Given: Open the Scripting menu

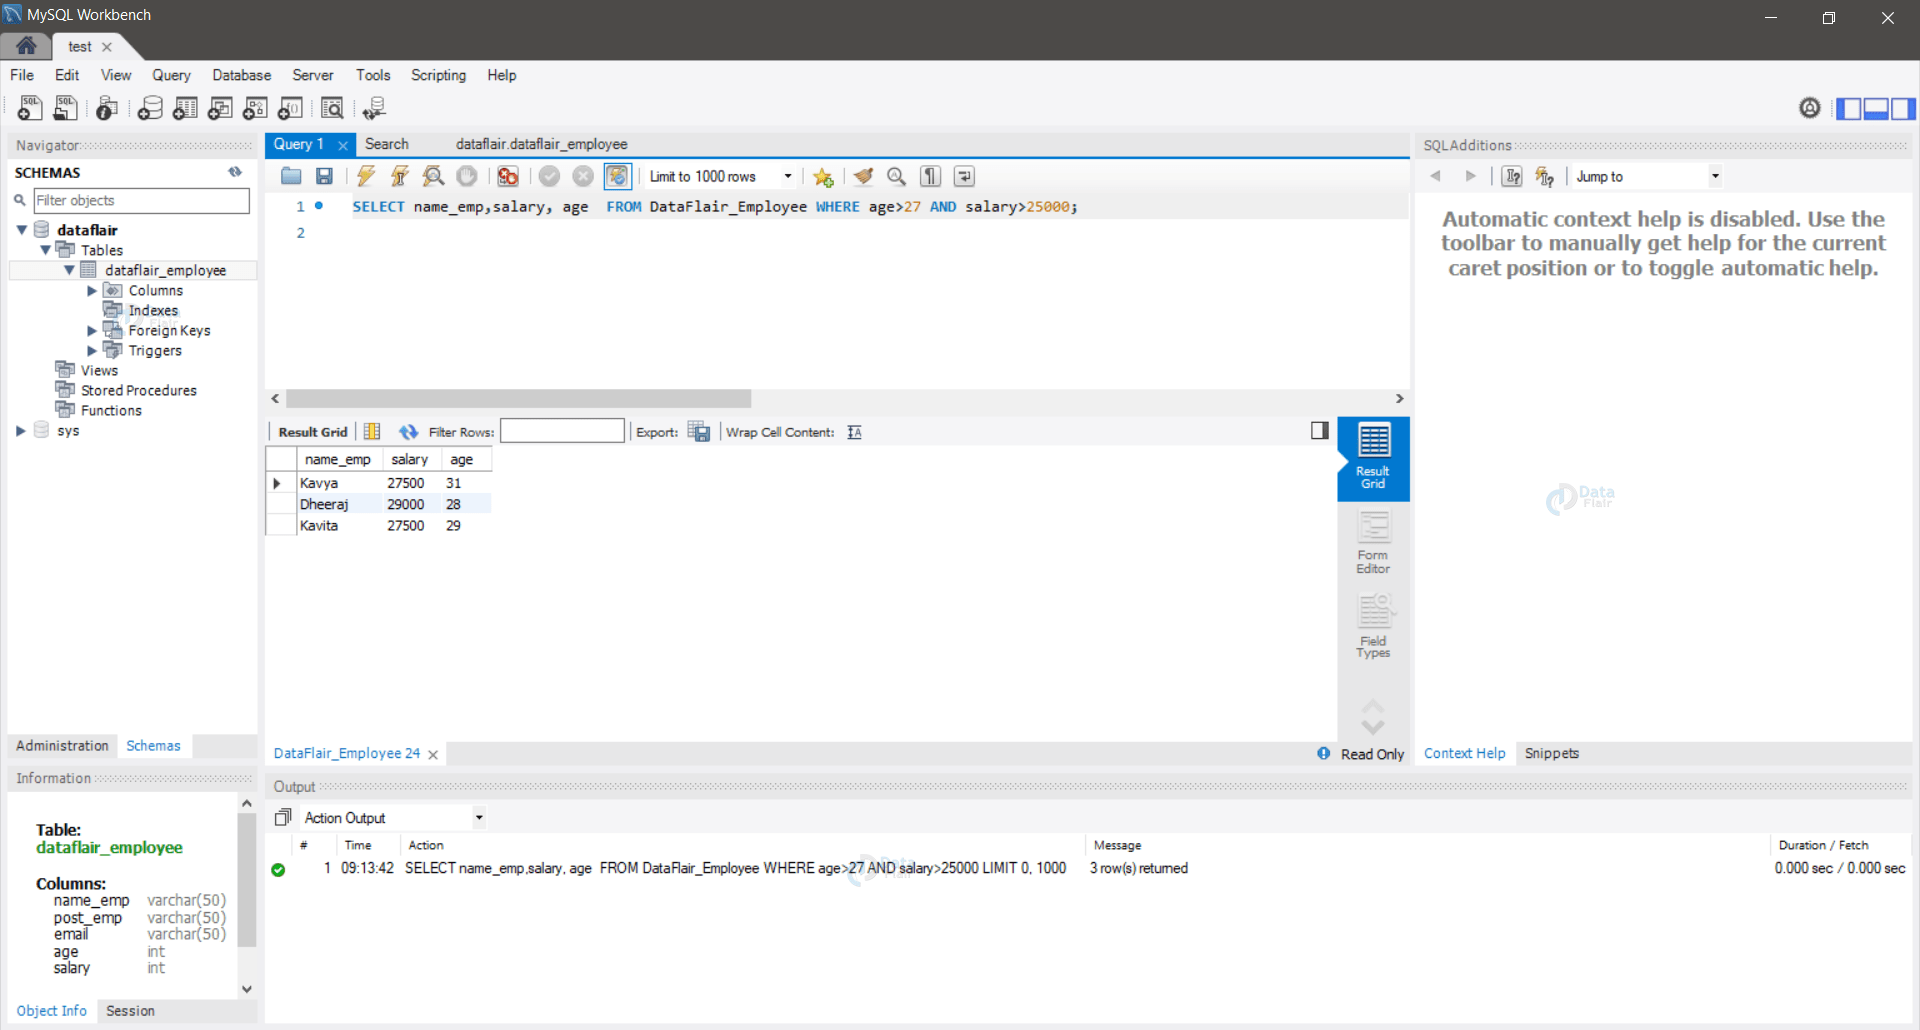Looking at the screenshot, I should [438, 75].
